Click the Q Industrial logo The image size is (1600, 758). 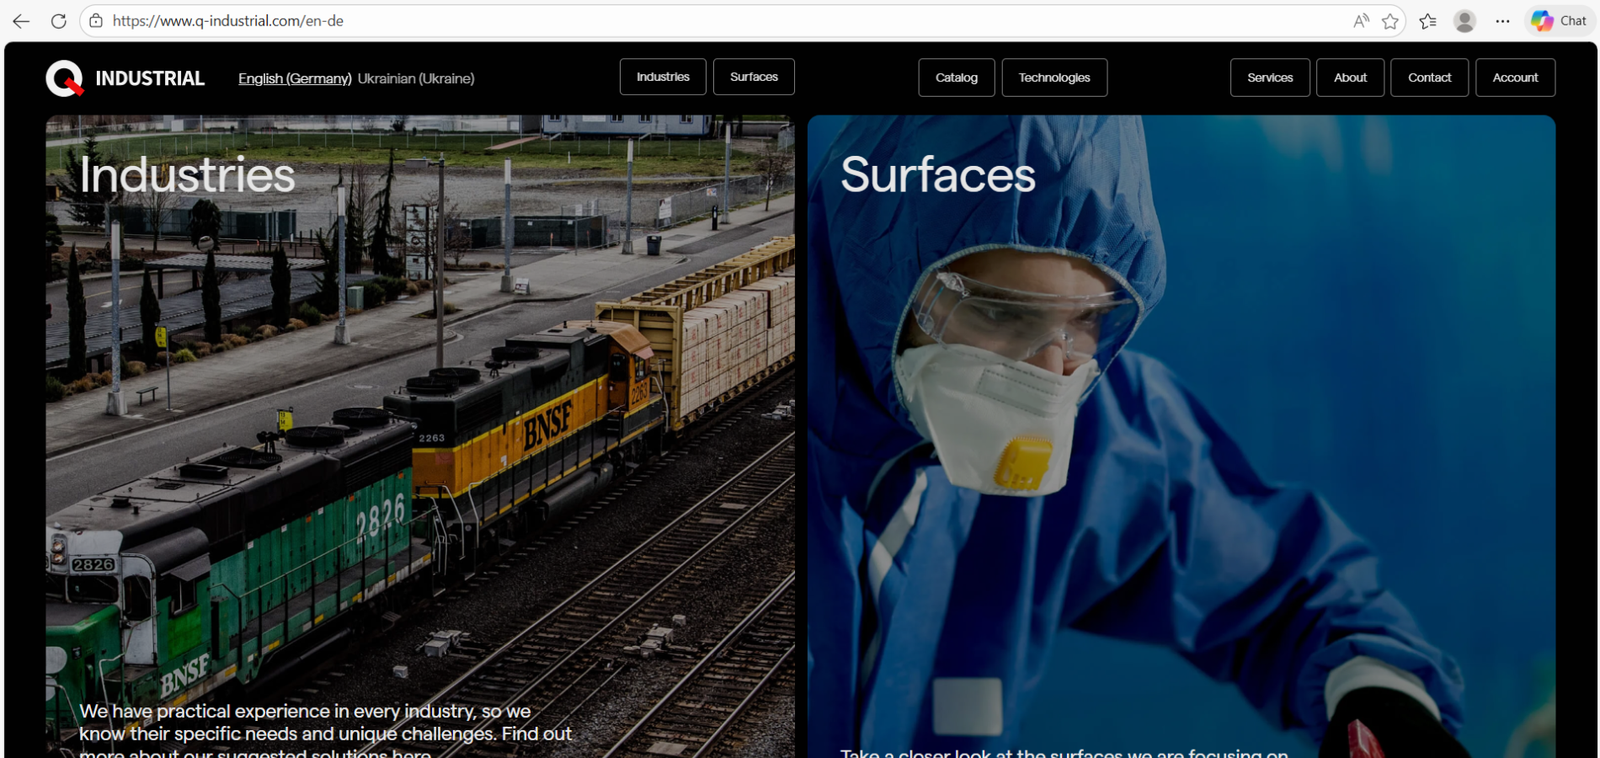125,78
